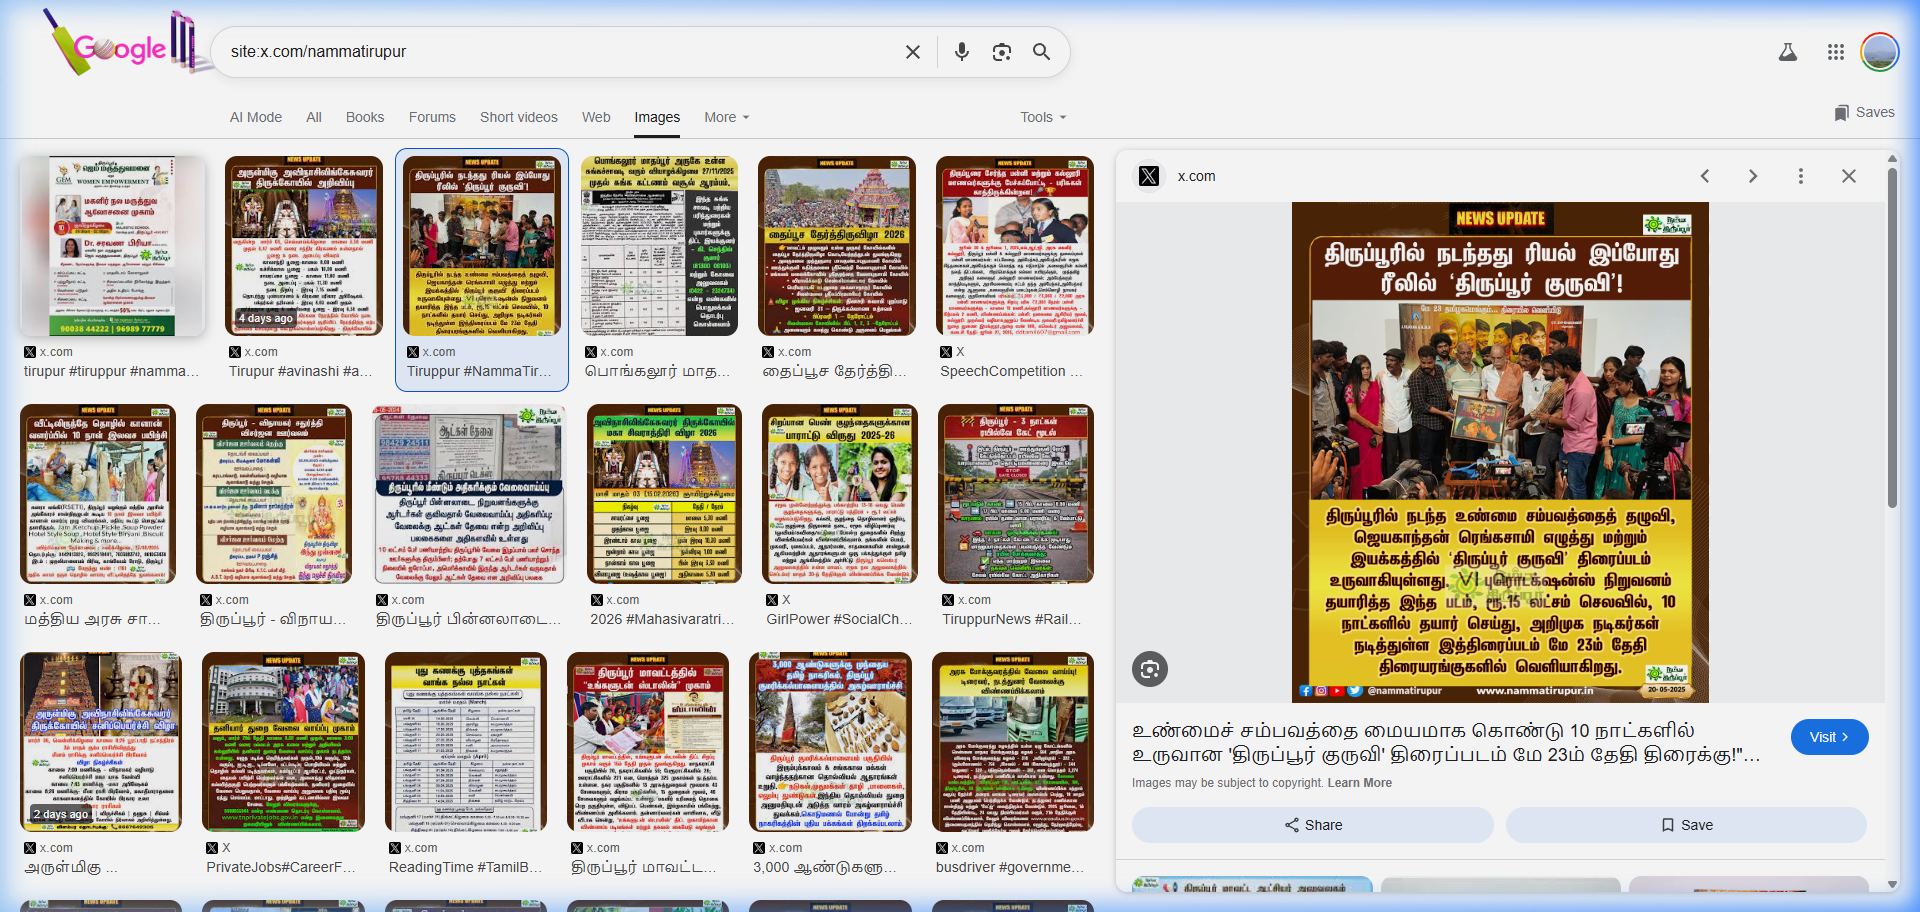The width and height of the screenshot is (1920, 912).
Task: Go to previous image in preview panel
Action: coord(1705,176)
